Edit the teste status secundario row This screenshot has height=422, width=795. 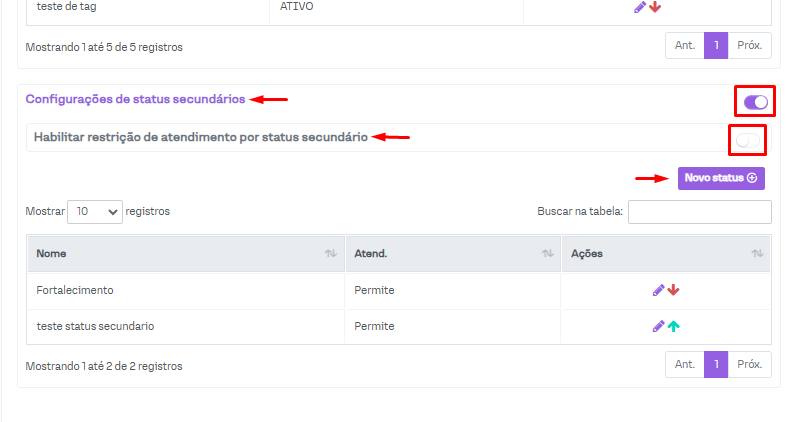(x=658, y=326)
